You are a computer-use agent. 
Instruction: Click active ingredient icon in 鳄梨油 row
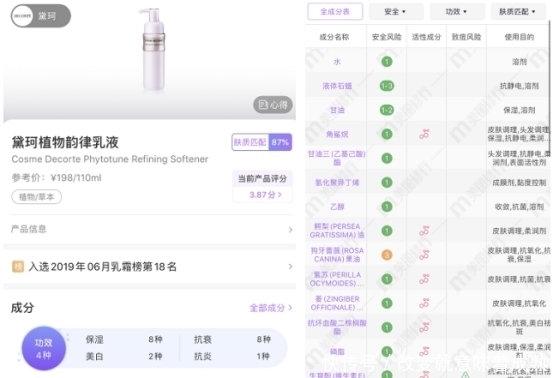click(424, 231)
